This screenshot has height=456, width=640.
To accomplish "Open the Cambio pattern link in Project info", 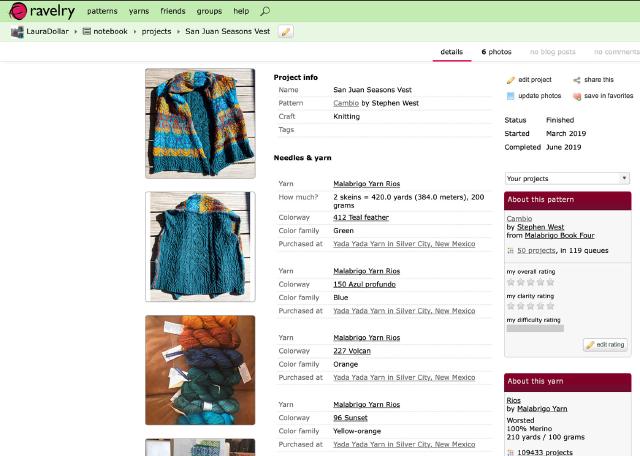I will (x=346, y=103).
